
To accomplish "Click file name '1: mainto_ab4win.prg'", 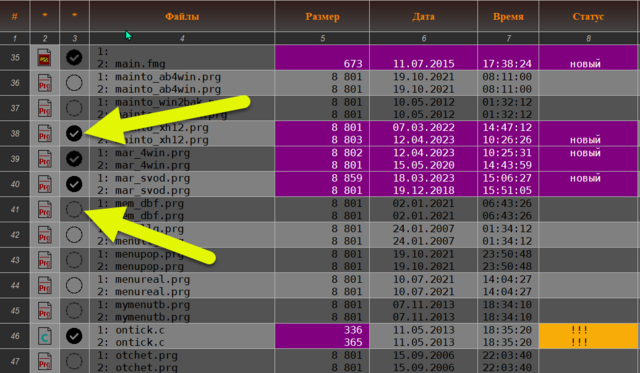I will [159, 77].
